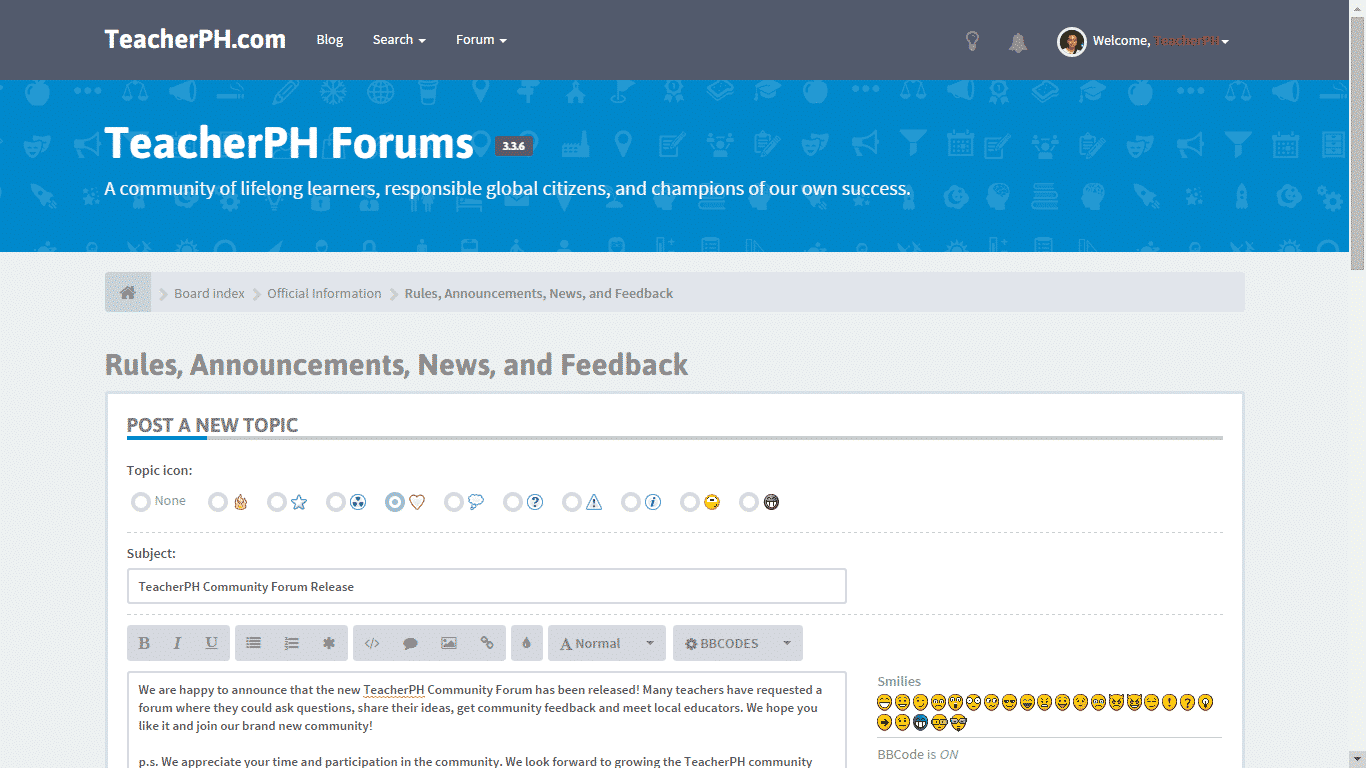Click the Subject input field
Screen dimensions: 1366x768
pyautogui.click(x=487, y=586)
